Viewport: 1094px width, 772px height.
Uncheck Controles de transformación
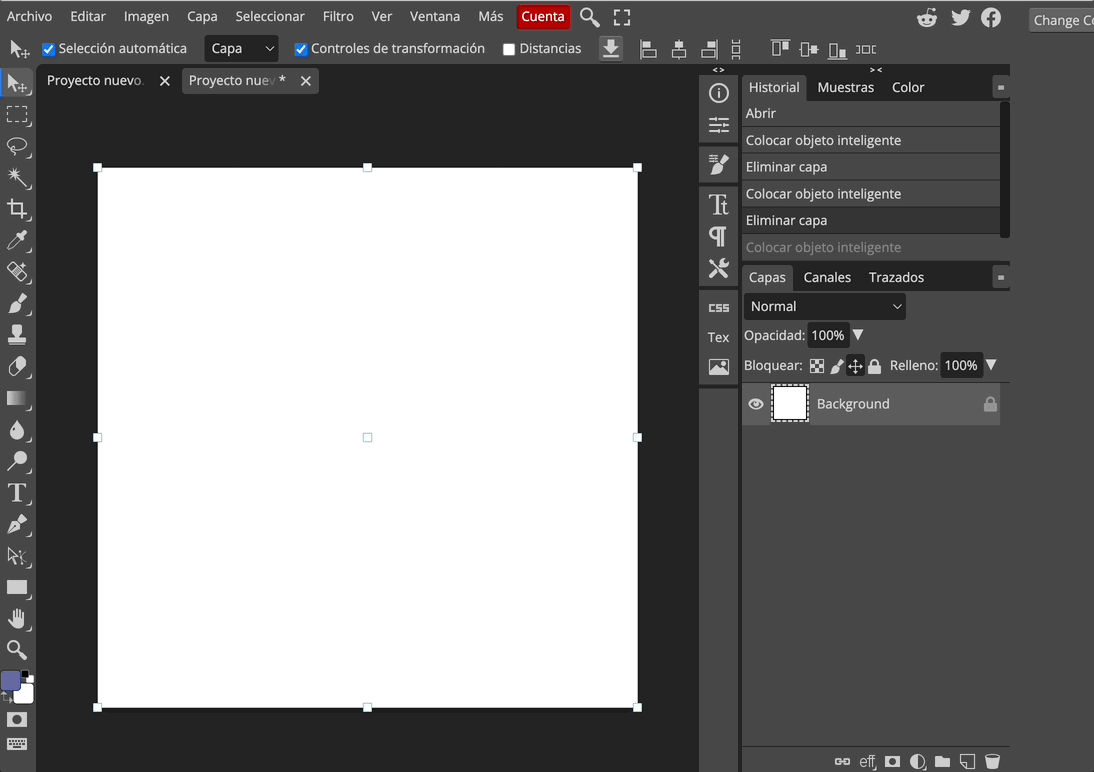click(301, 48)
